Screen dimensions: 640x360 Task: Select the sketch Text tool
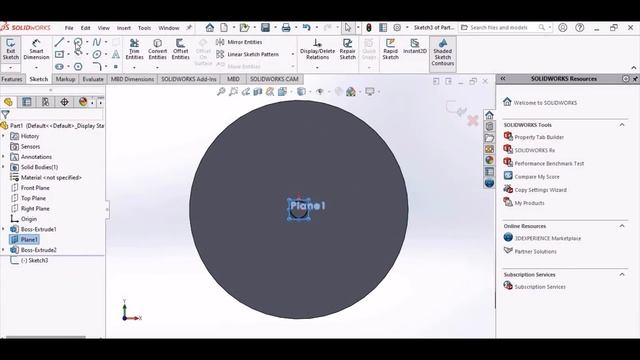[x=116, y=54]
